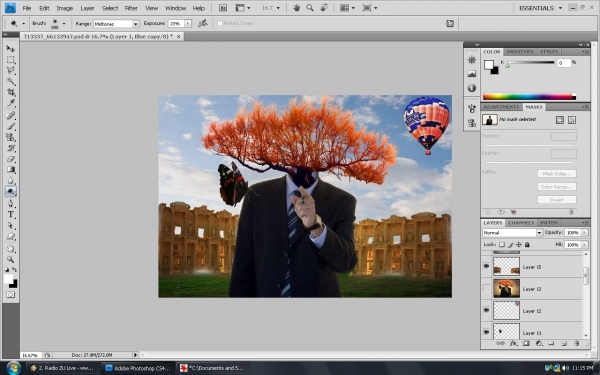The height and width of the screenshot is (375, 600).
Task: Click the Rotate View tool in application bar
Action: click(x=324, y=8)
